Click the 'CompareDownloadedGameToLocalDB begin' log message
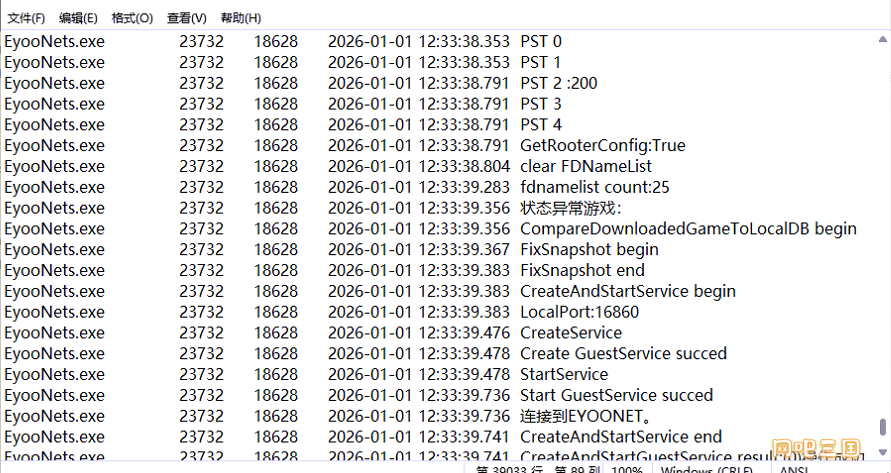Screen dimensions: 891x473 (x=688, y=228)
